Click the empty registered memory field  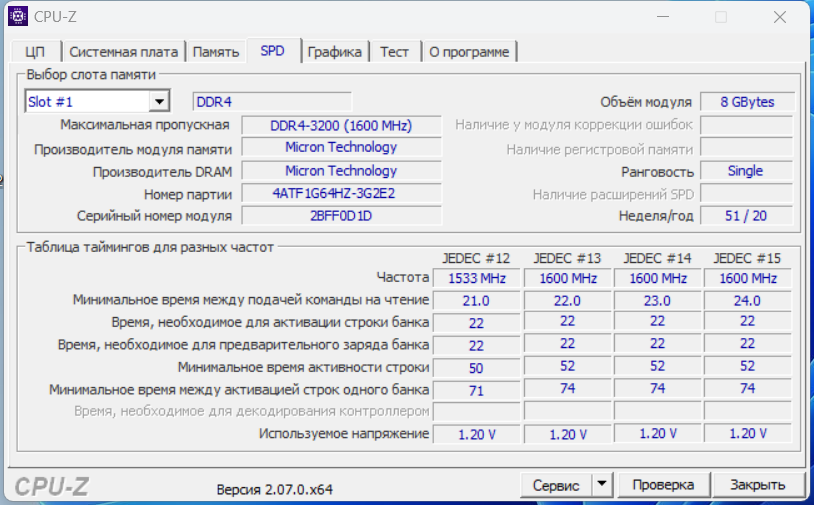pos(746,148)
